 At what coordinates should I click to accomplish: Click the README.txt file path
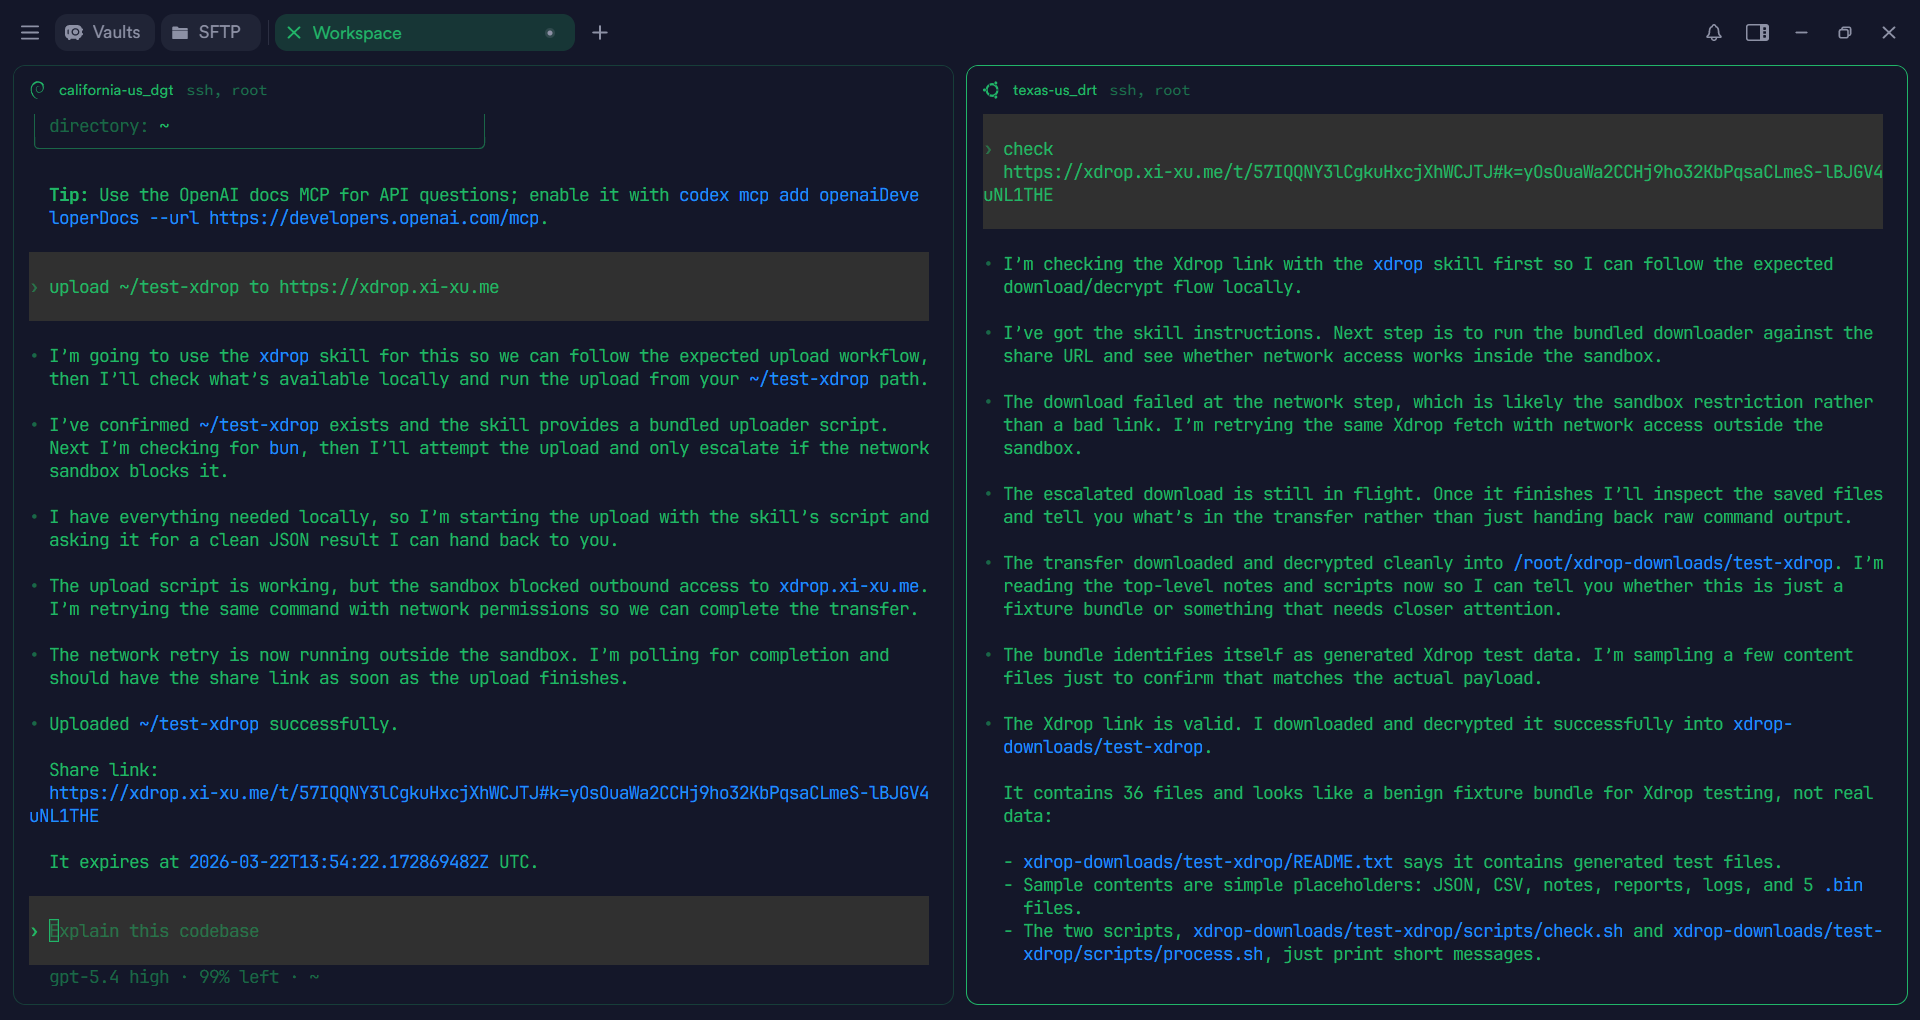click(1207, 862)
